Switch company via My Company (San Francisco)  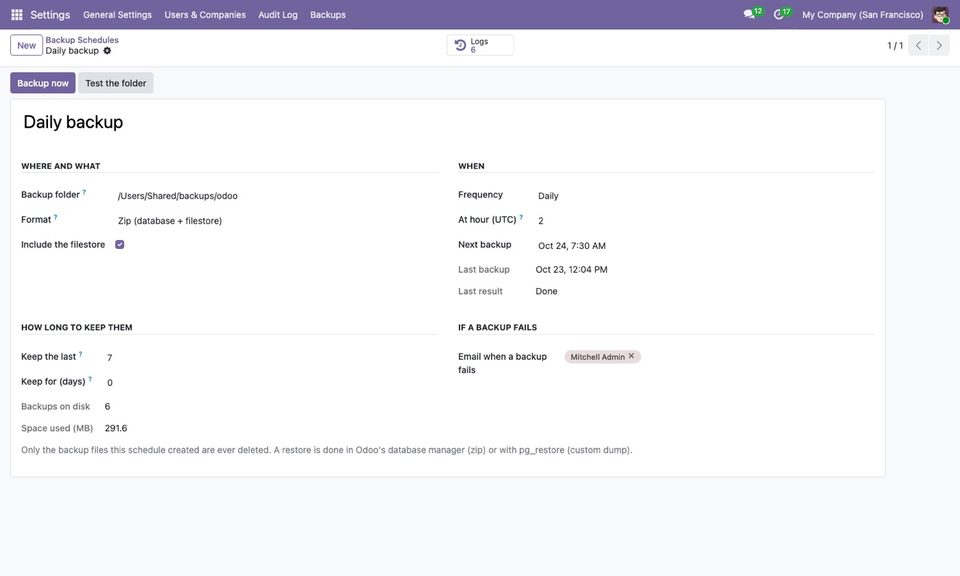click(862, 15)
